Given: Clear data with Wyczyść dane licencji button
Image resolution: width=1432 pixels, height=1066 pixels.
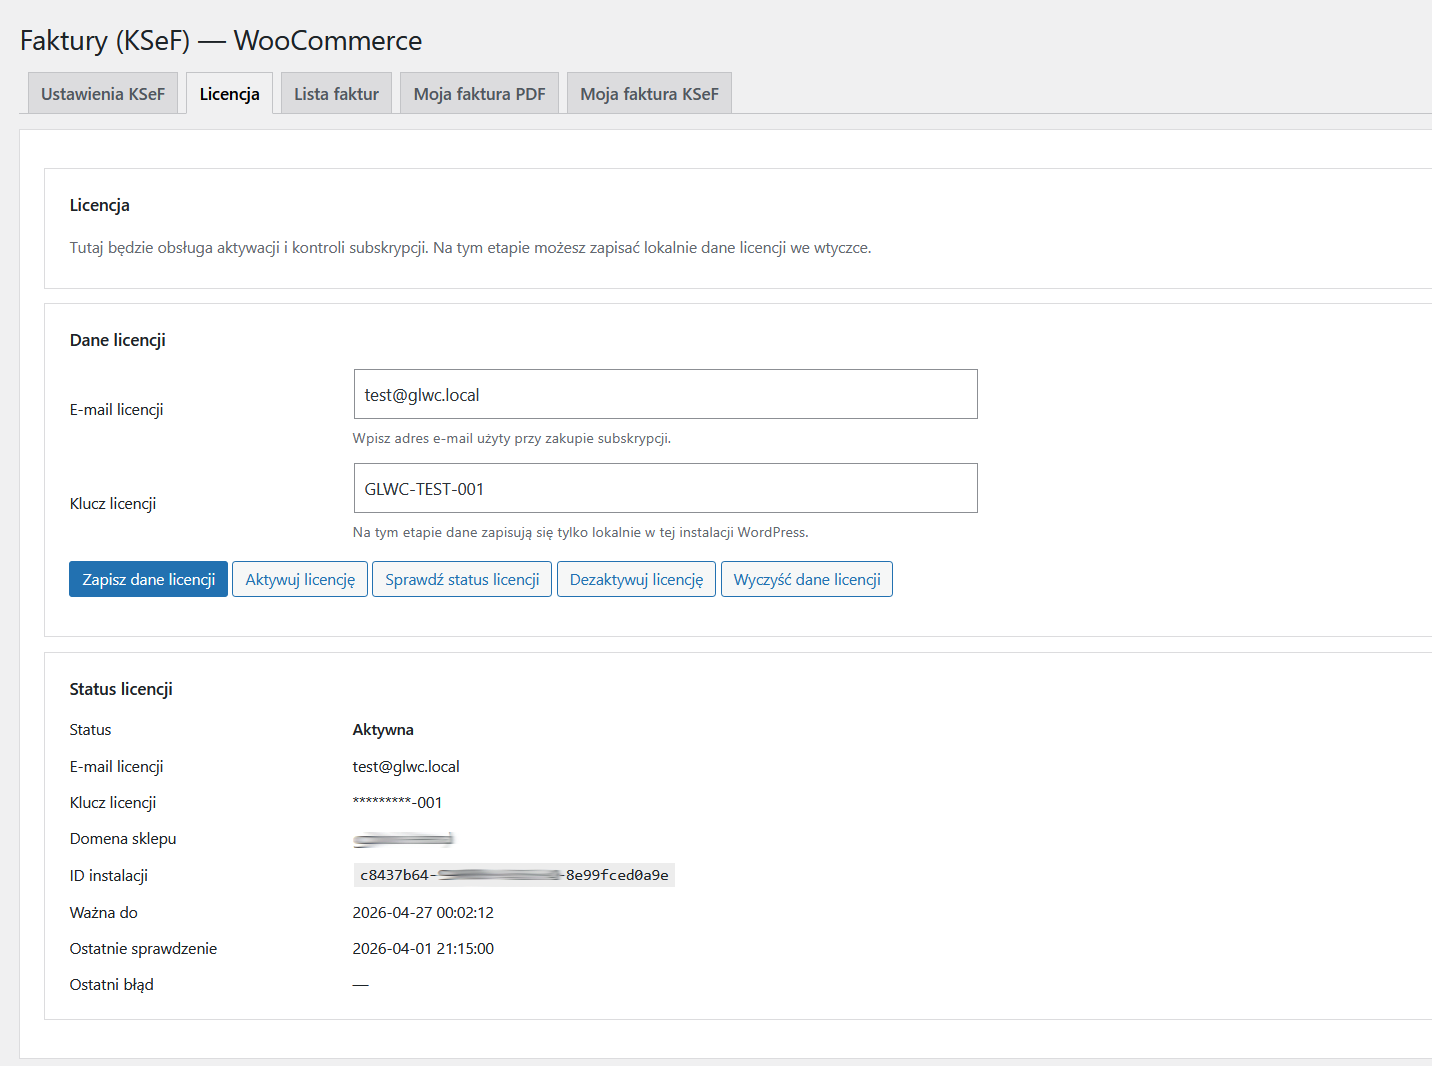Looking at the screenshot, I should pos(807,579).
